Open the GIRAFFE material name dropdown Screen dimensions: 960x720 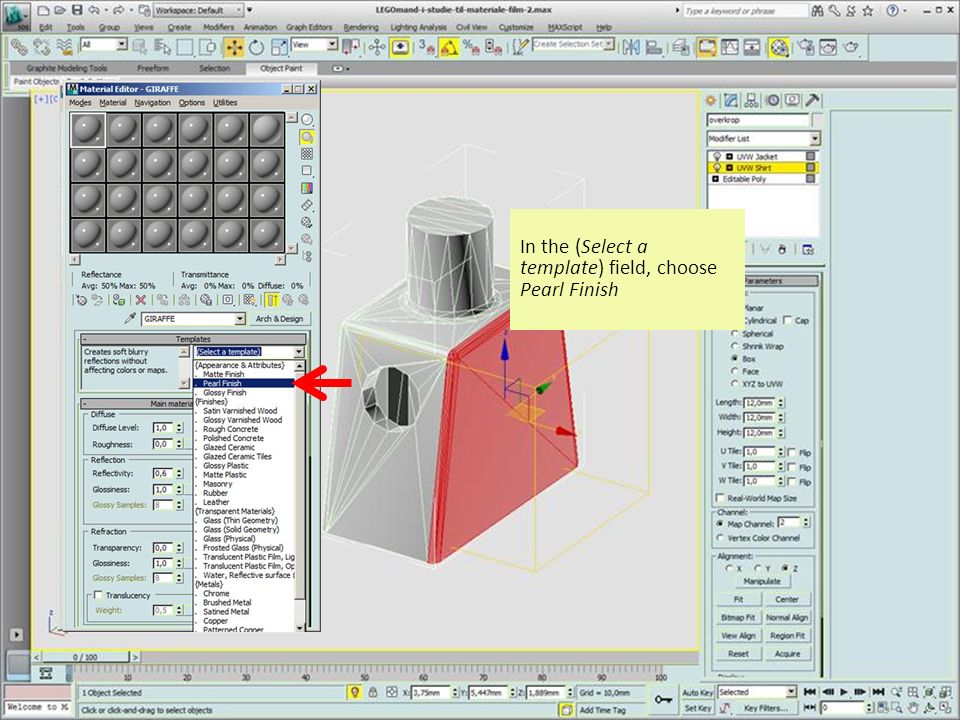[240, 318]
